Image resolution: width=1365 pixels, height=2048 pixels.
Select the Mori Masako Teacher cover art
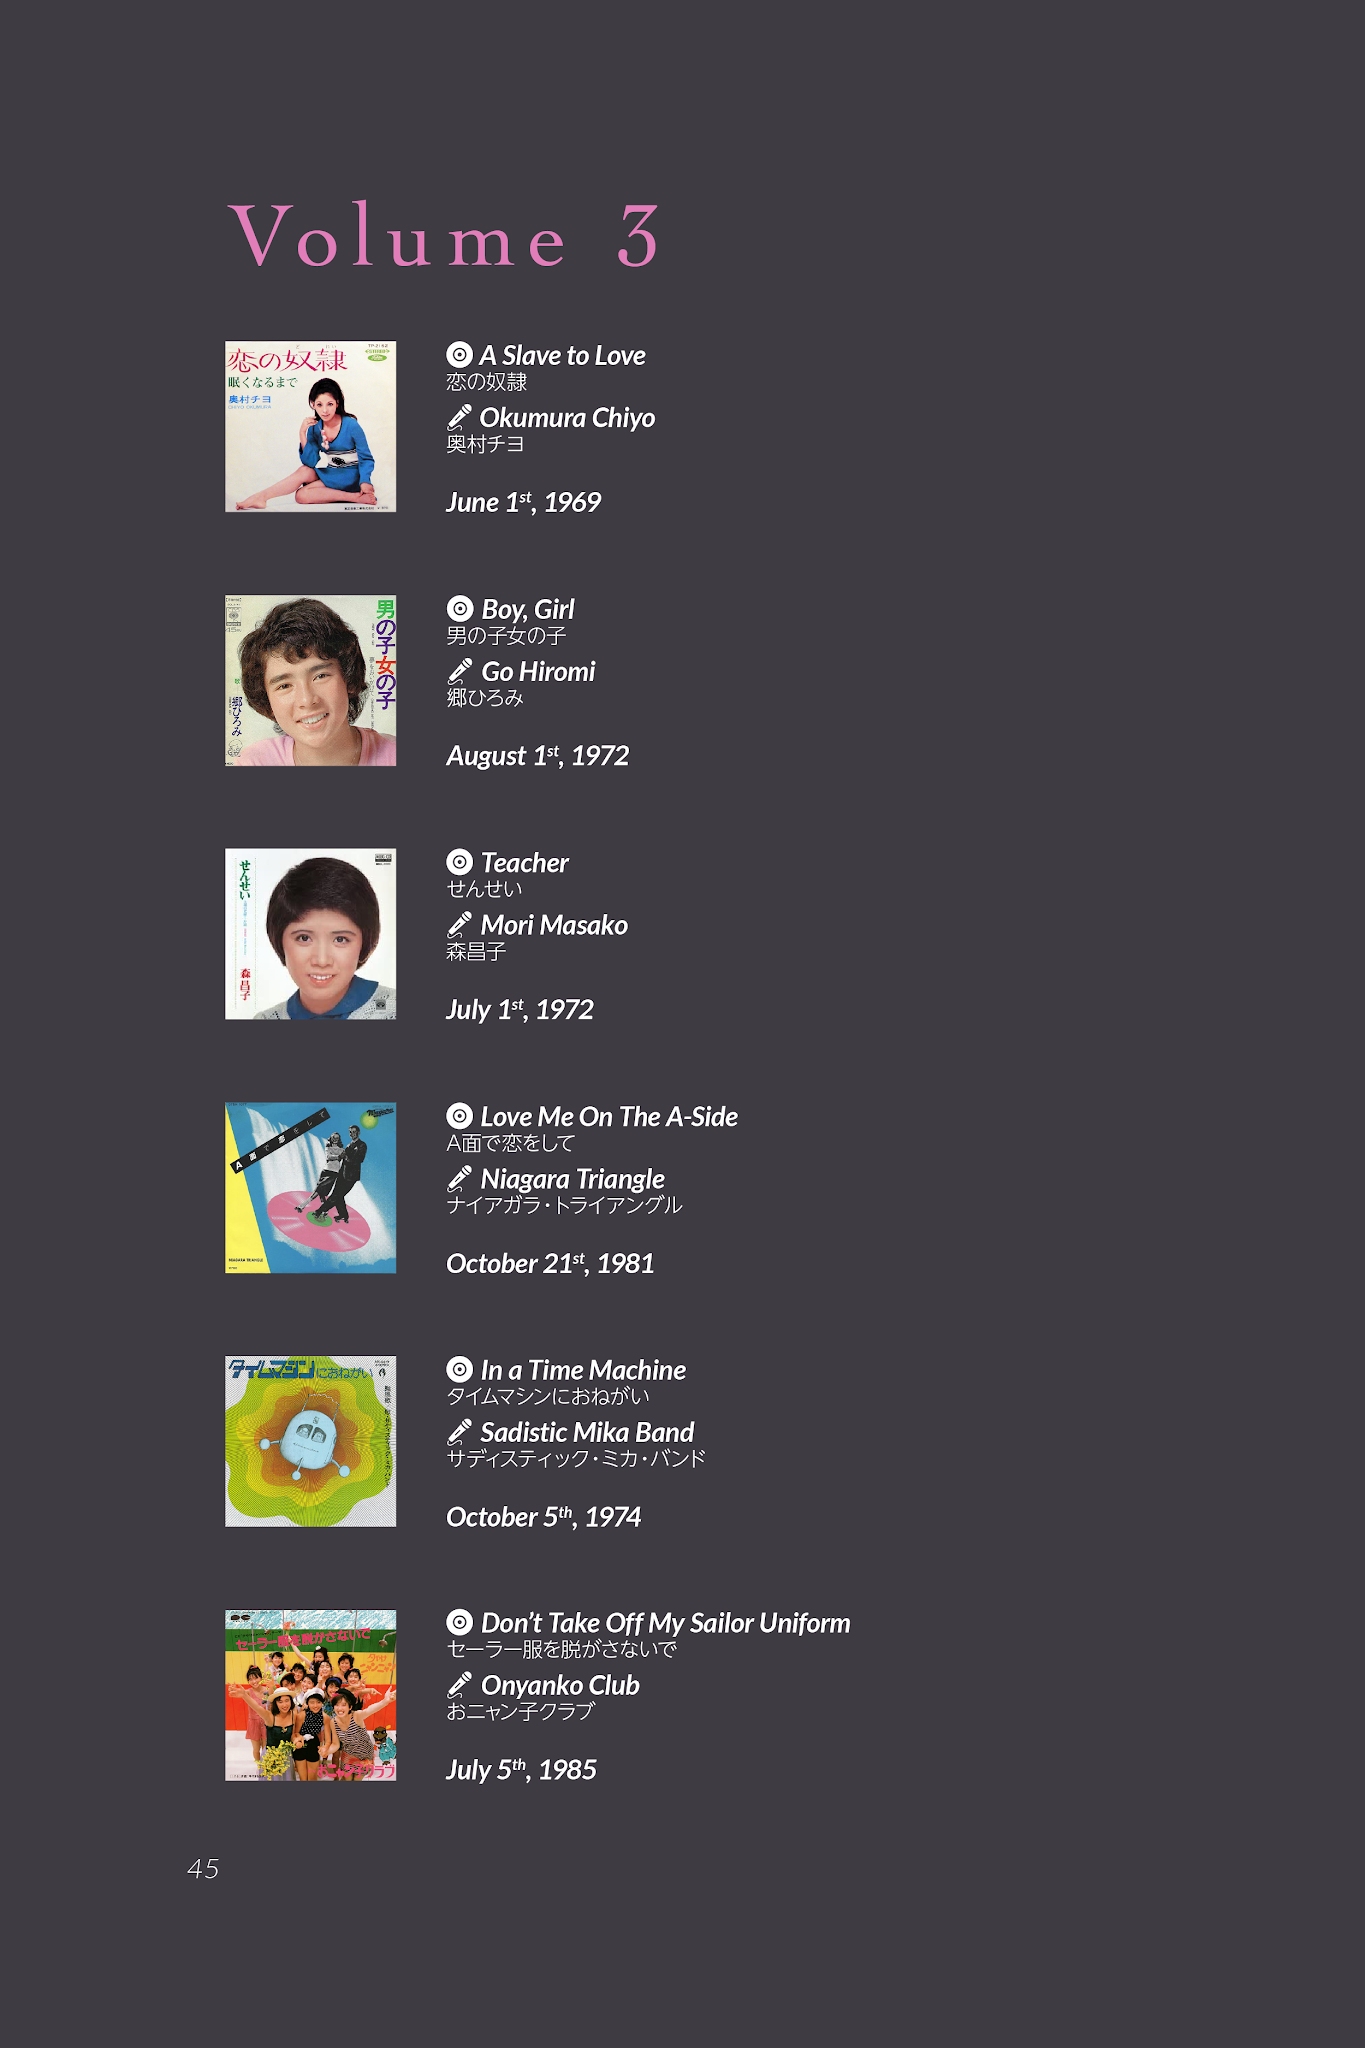311,934
